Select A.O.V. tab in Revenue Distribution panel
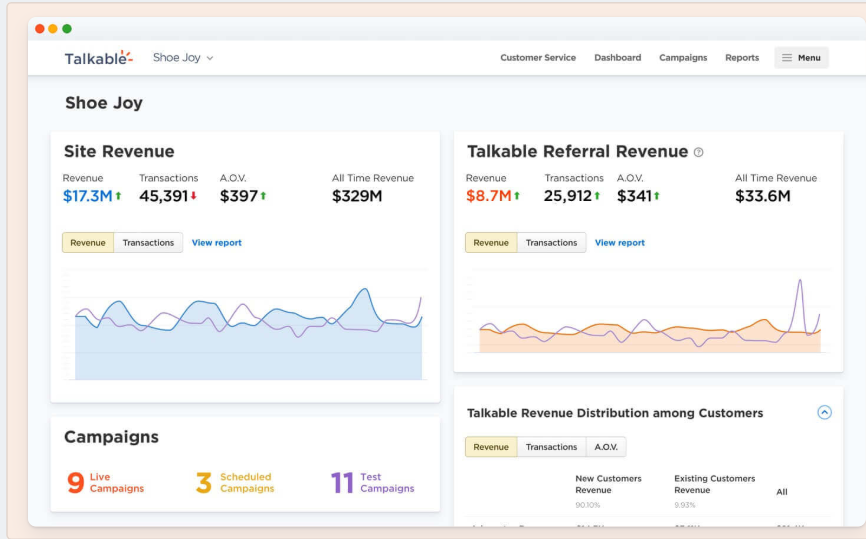This screenshot has height=539, width=866. pos(606,447)
